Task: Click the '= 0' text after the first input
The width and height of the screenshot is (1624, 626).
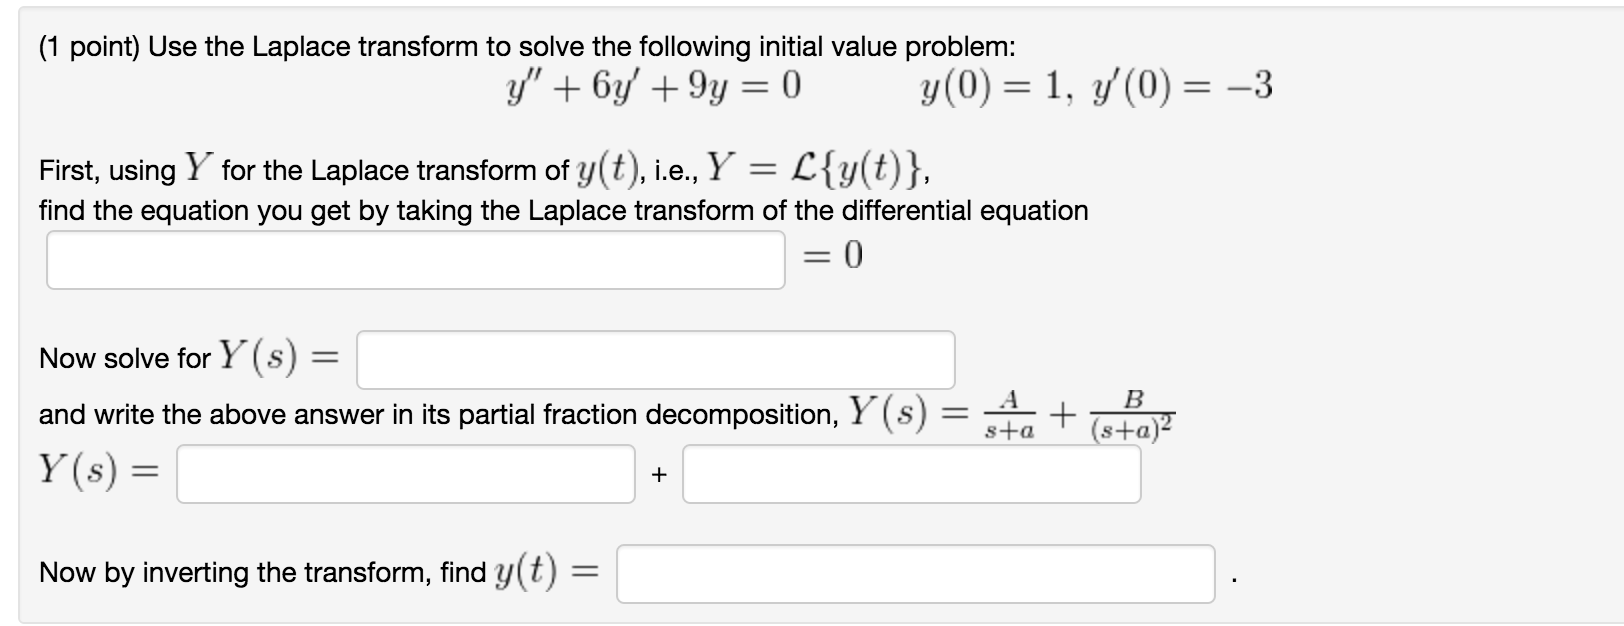Action: tap(833, 257)
